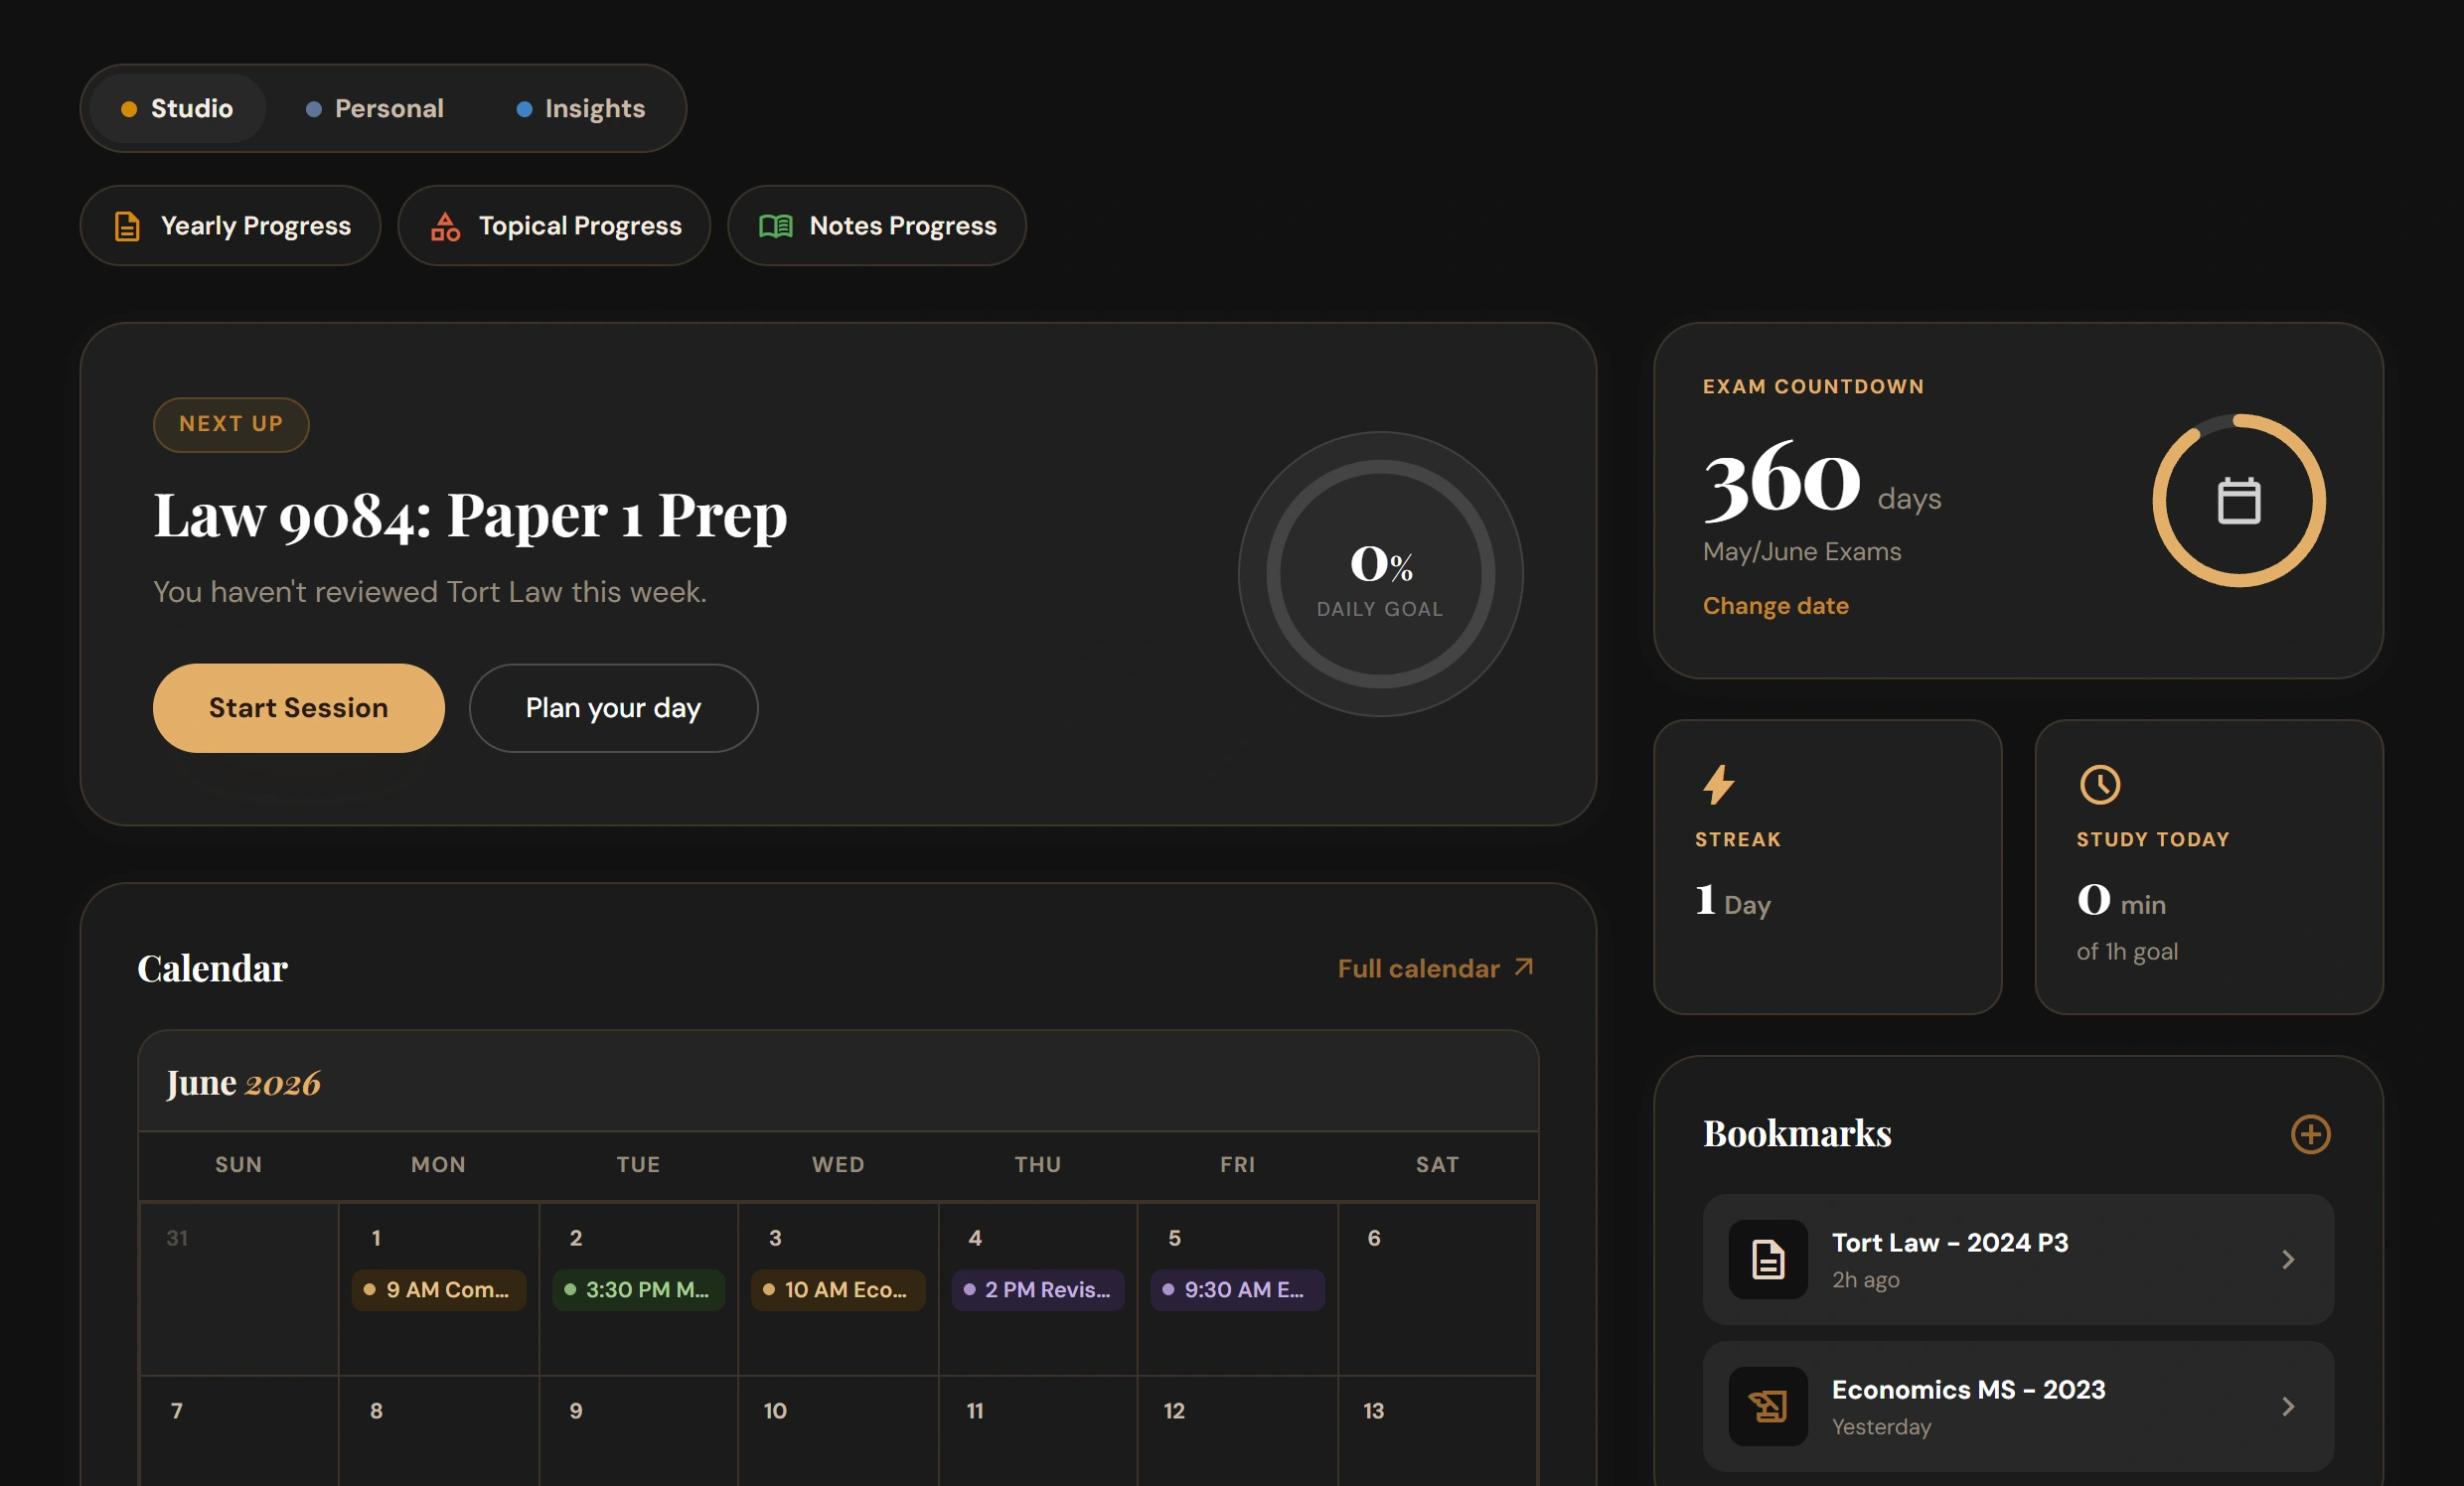The image size is (2464, 1486).
Task: Select May 31 on the calendar
Action: (x=239, y=1289)
